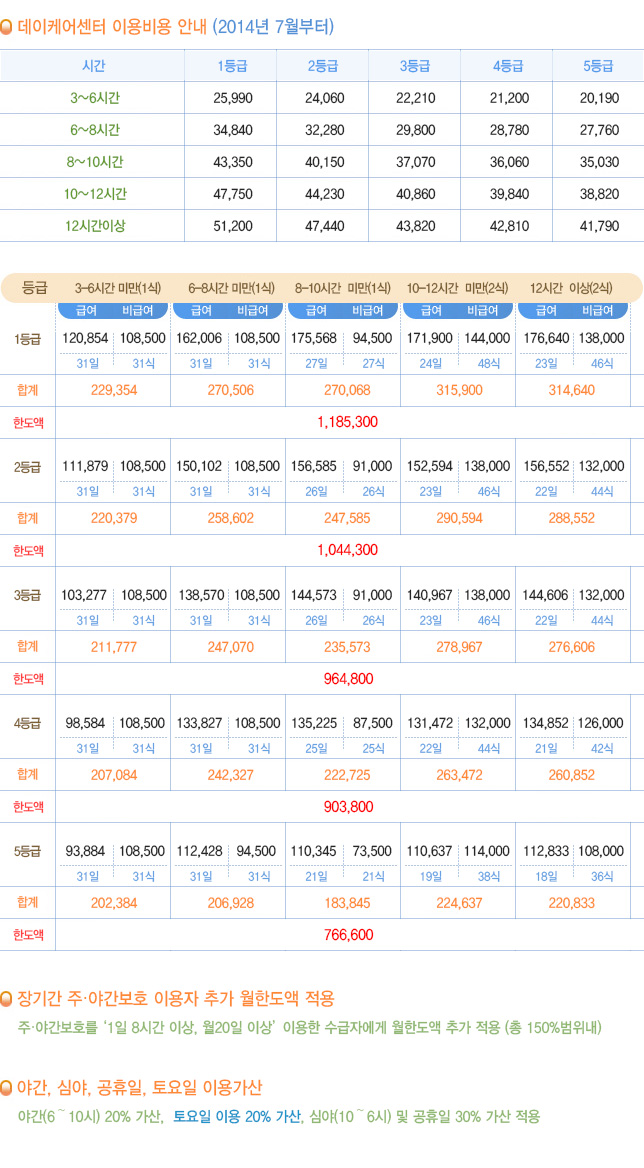Click the 29,800 fee cell
This screenshot has width=644, height=1168.
(415, 130)
